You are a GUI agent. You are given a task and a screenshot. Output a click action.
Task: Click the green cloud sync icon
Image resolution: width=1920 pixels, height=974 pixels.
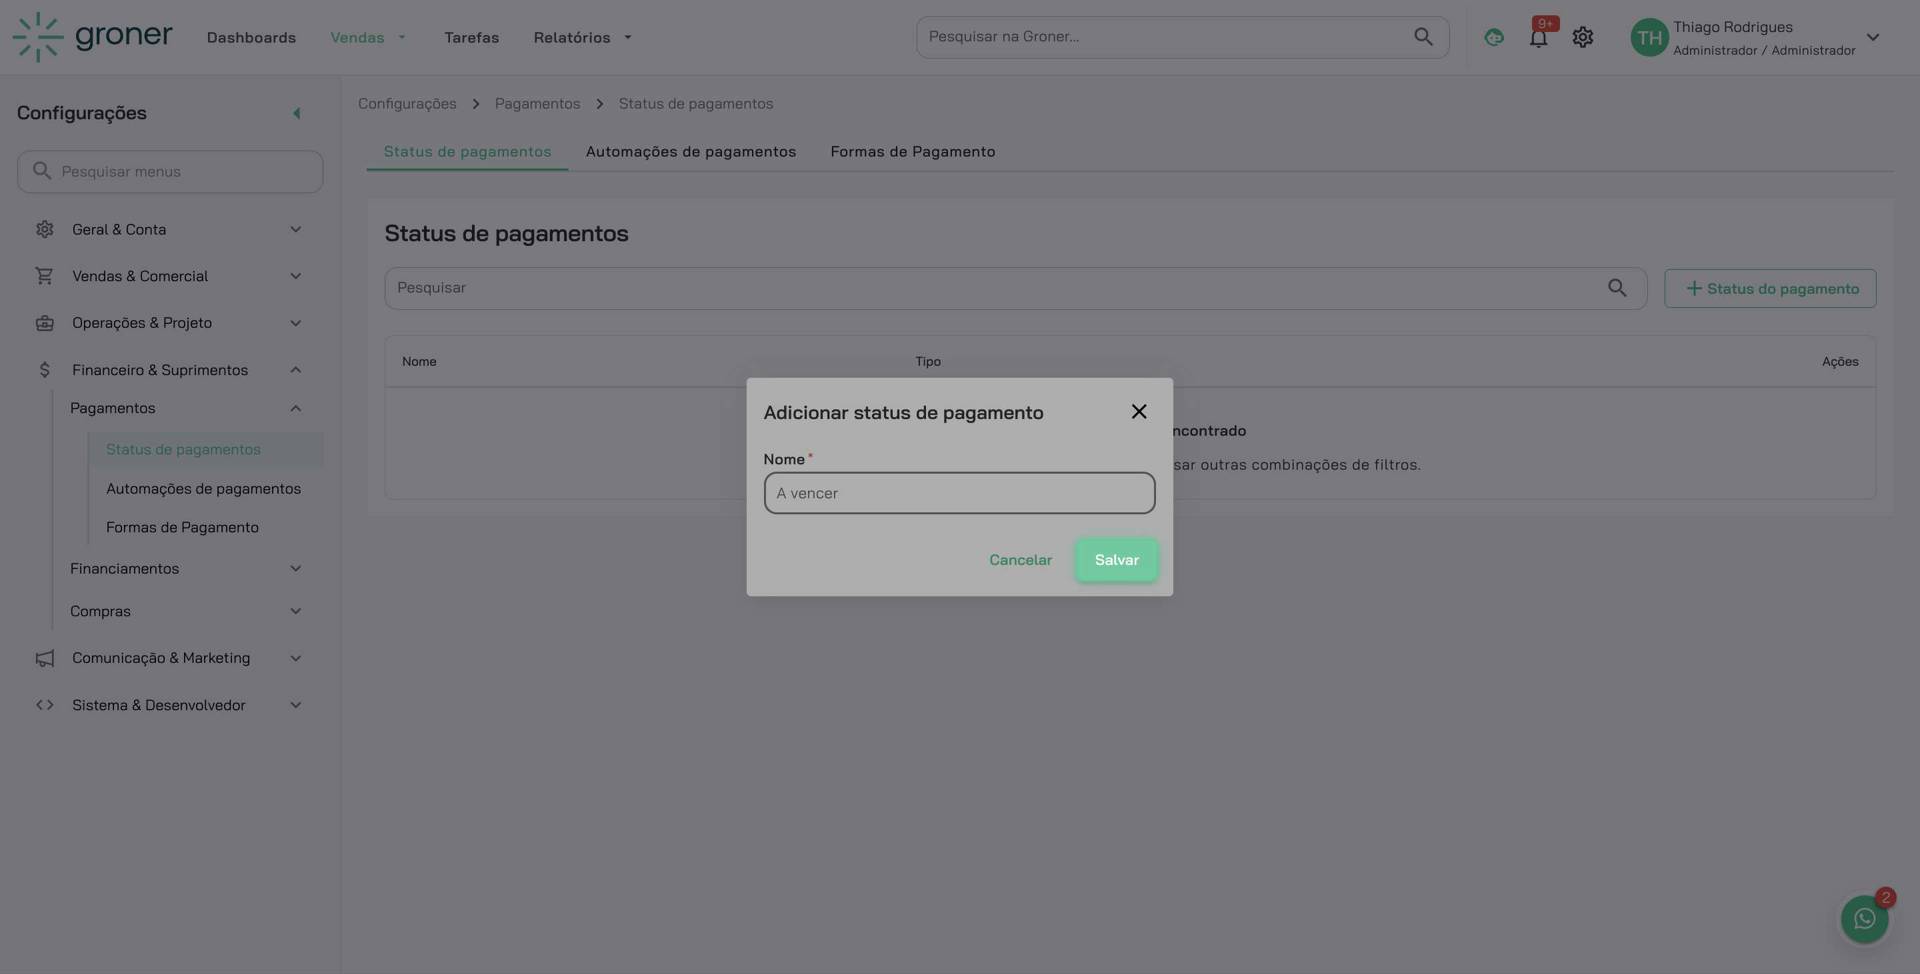(1494, 38)
